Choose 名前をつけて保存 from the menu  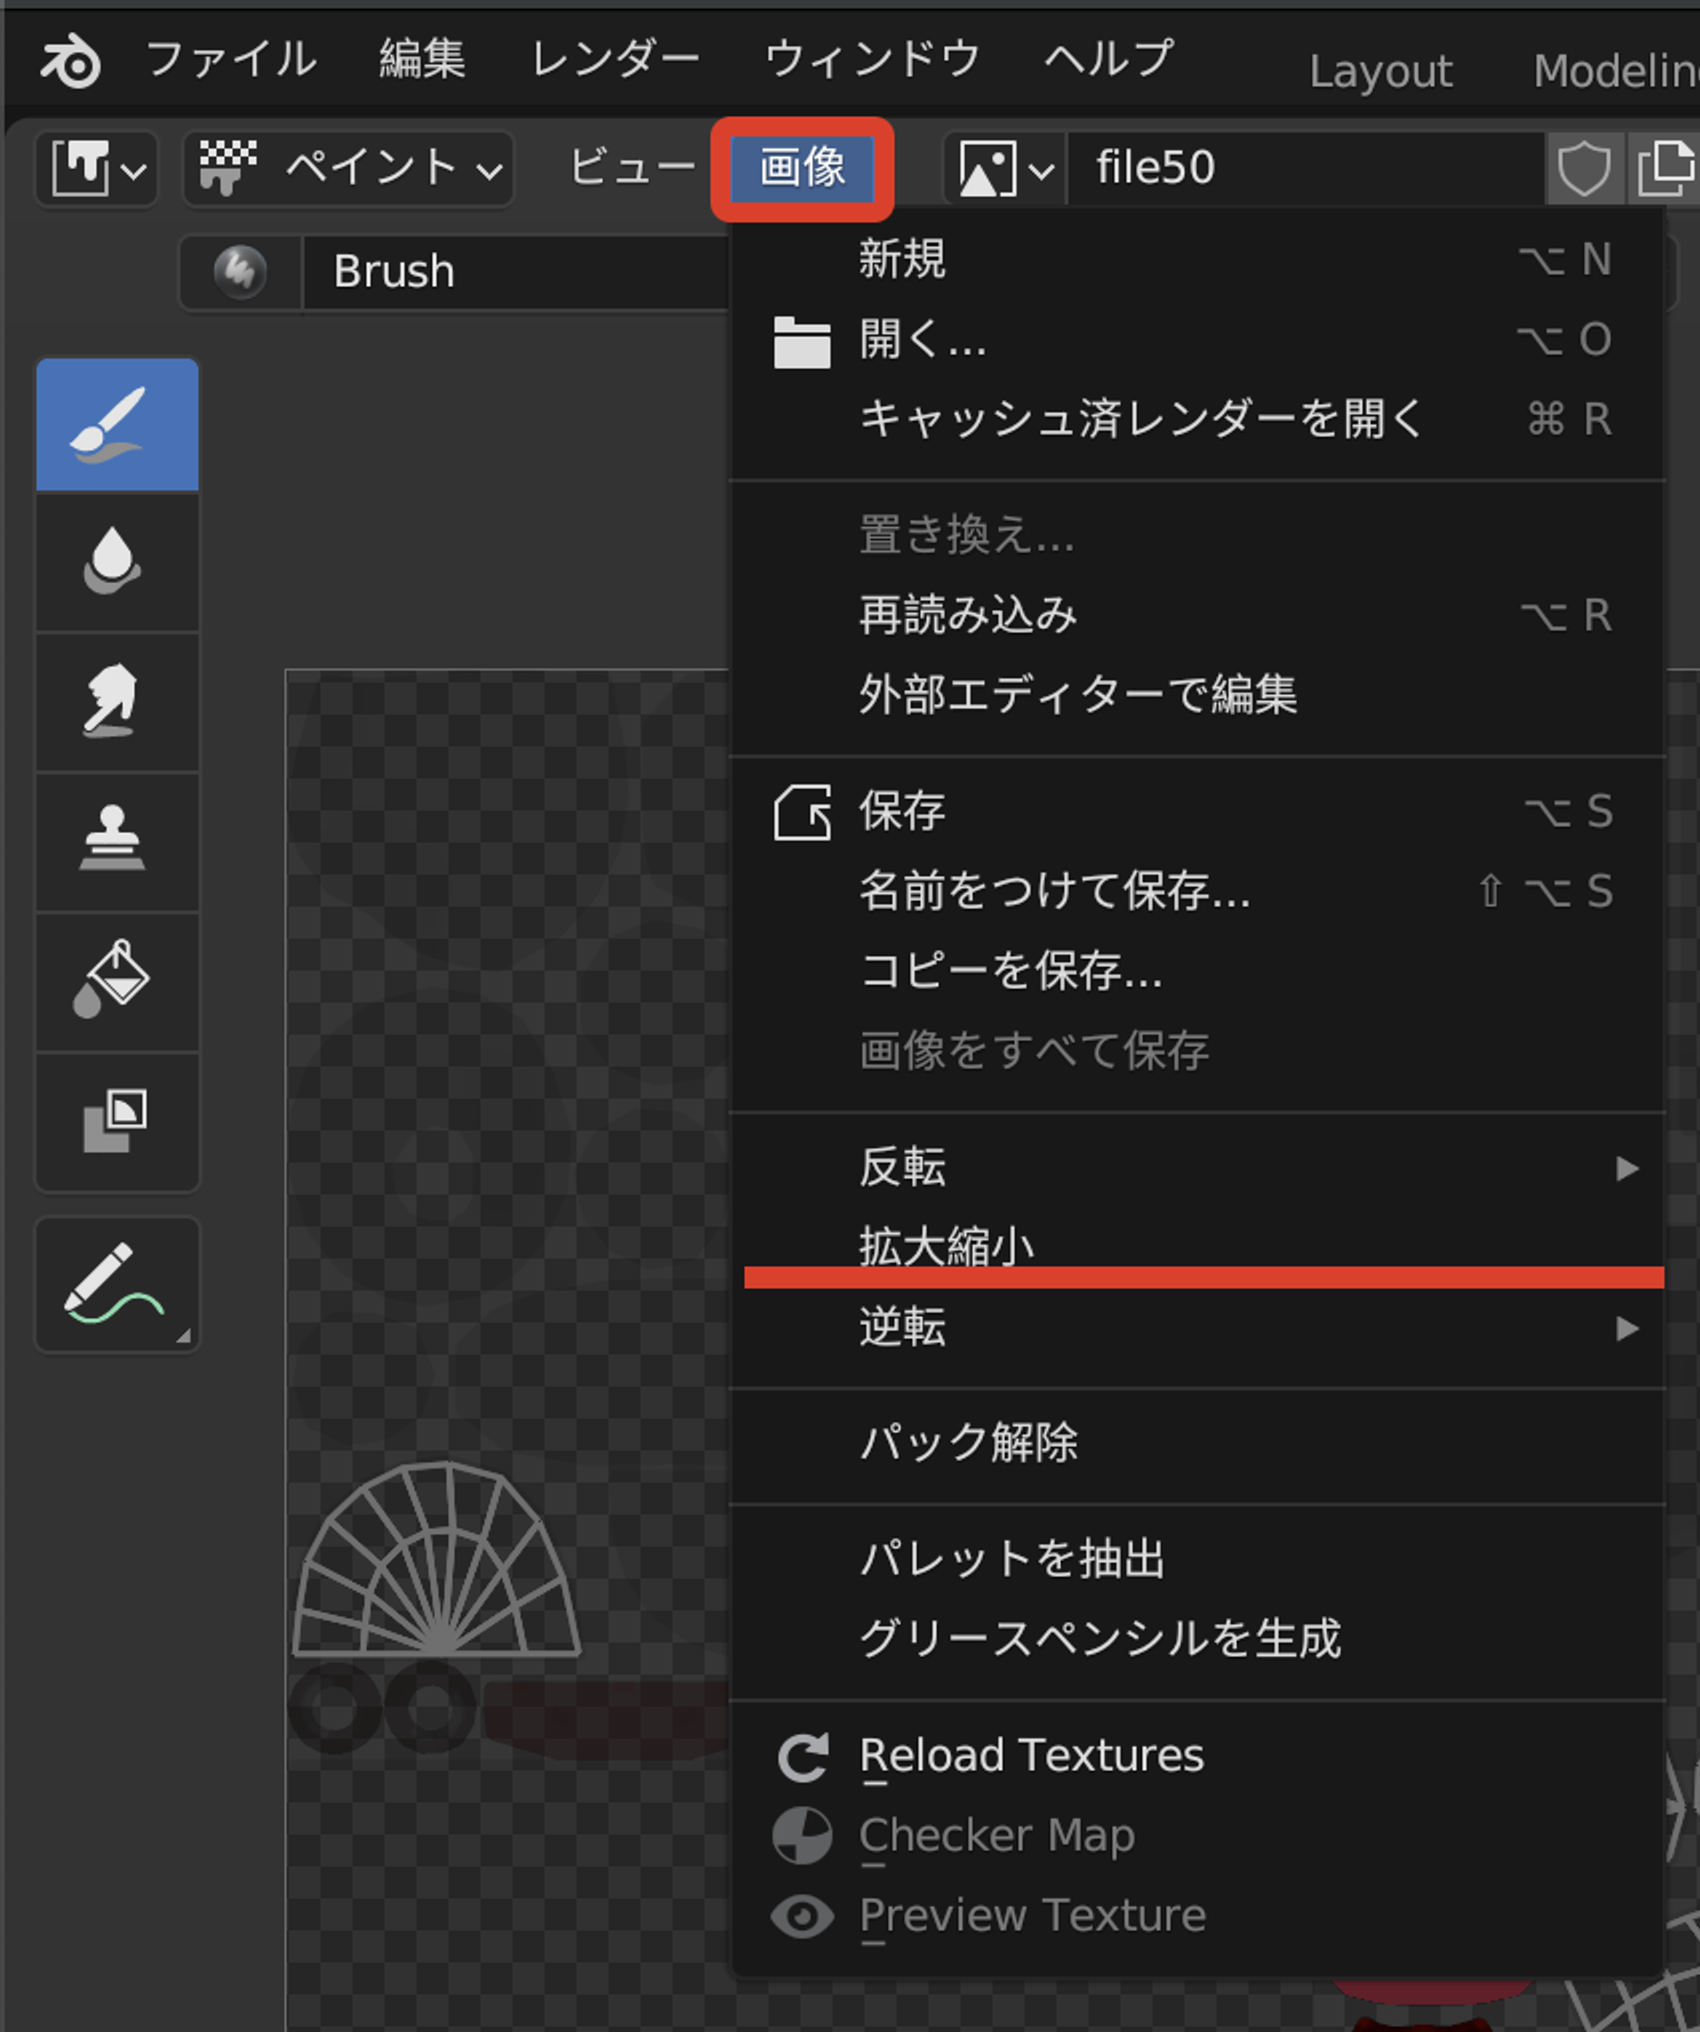[x=1197, y=891]
